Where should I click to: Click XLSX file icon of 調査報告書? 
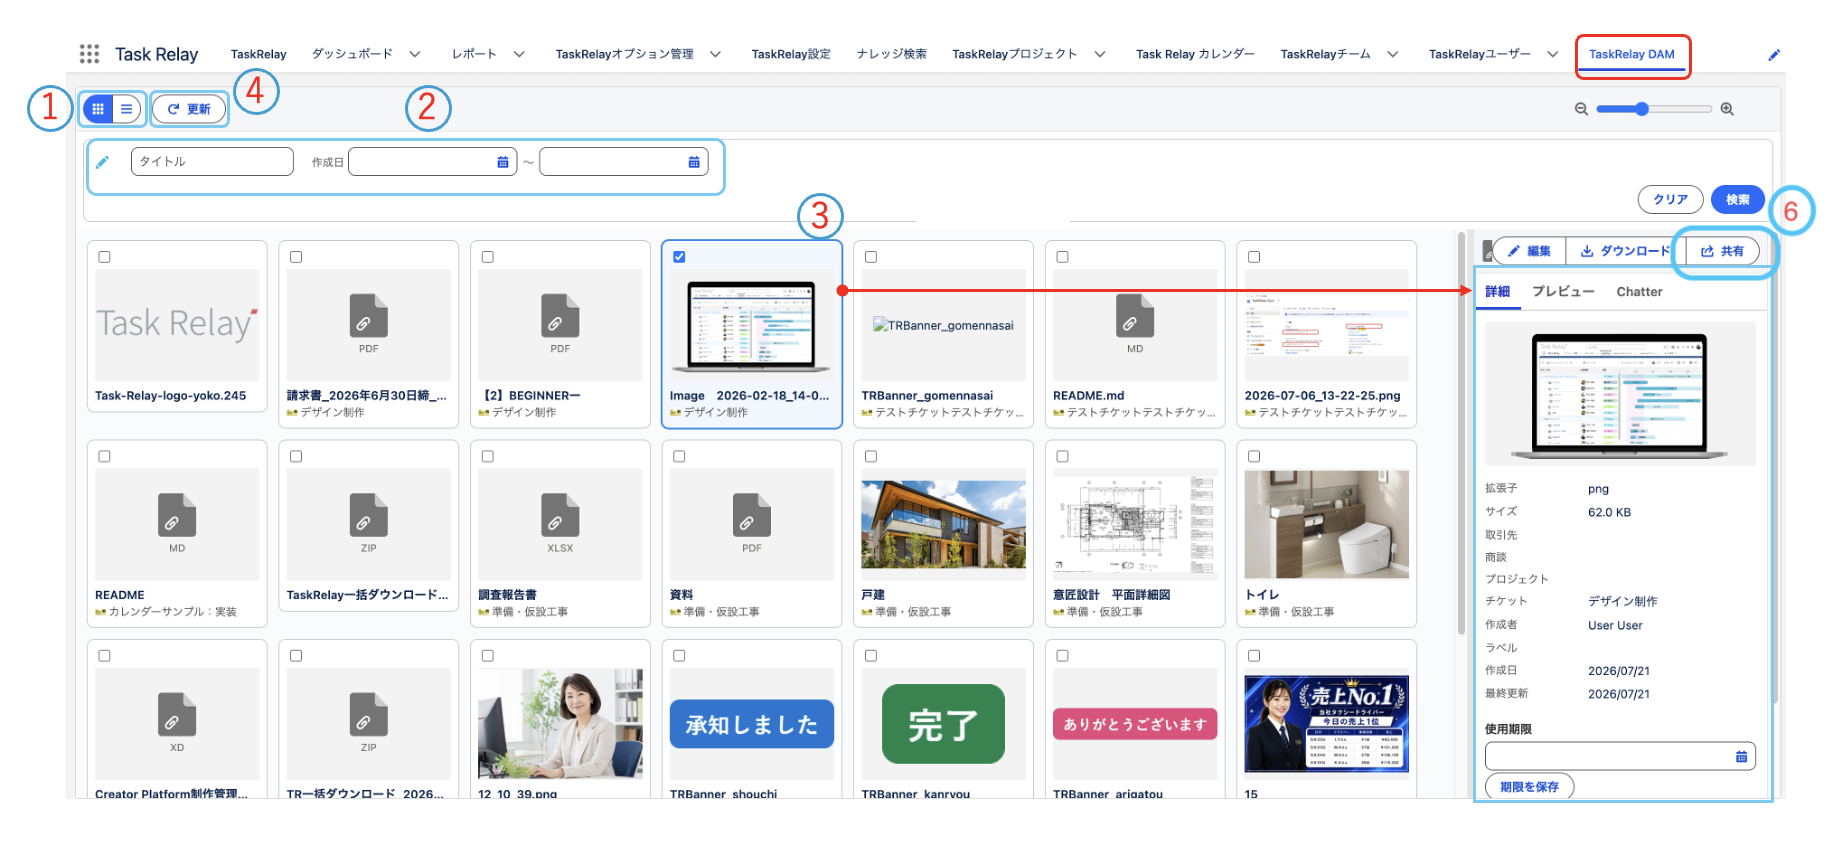pyautogui.click(x=560, y=515)
